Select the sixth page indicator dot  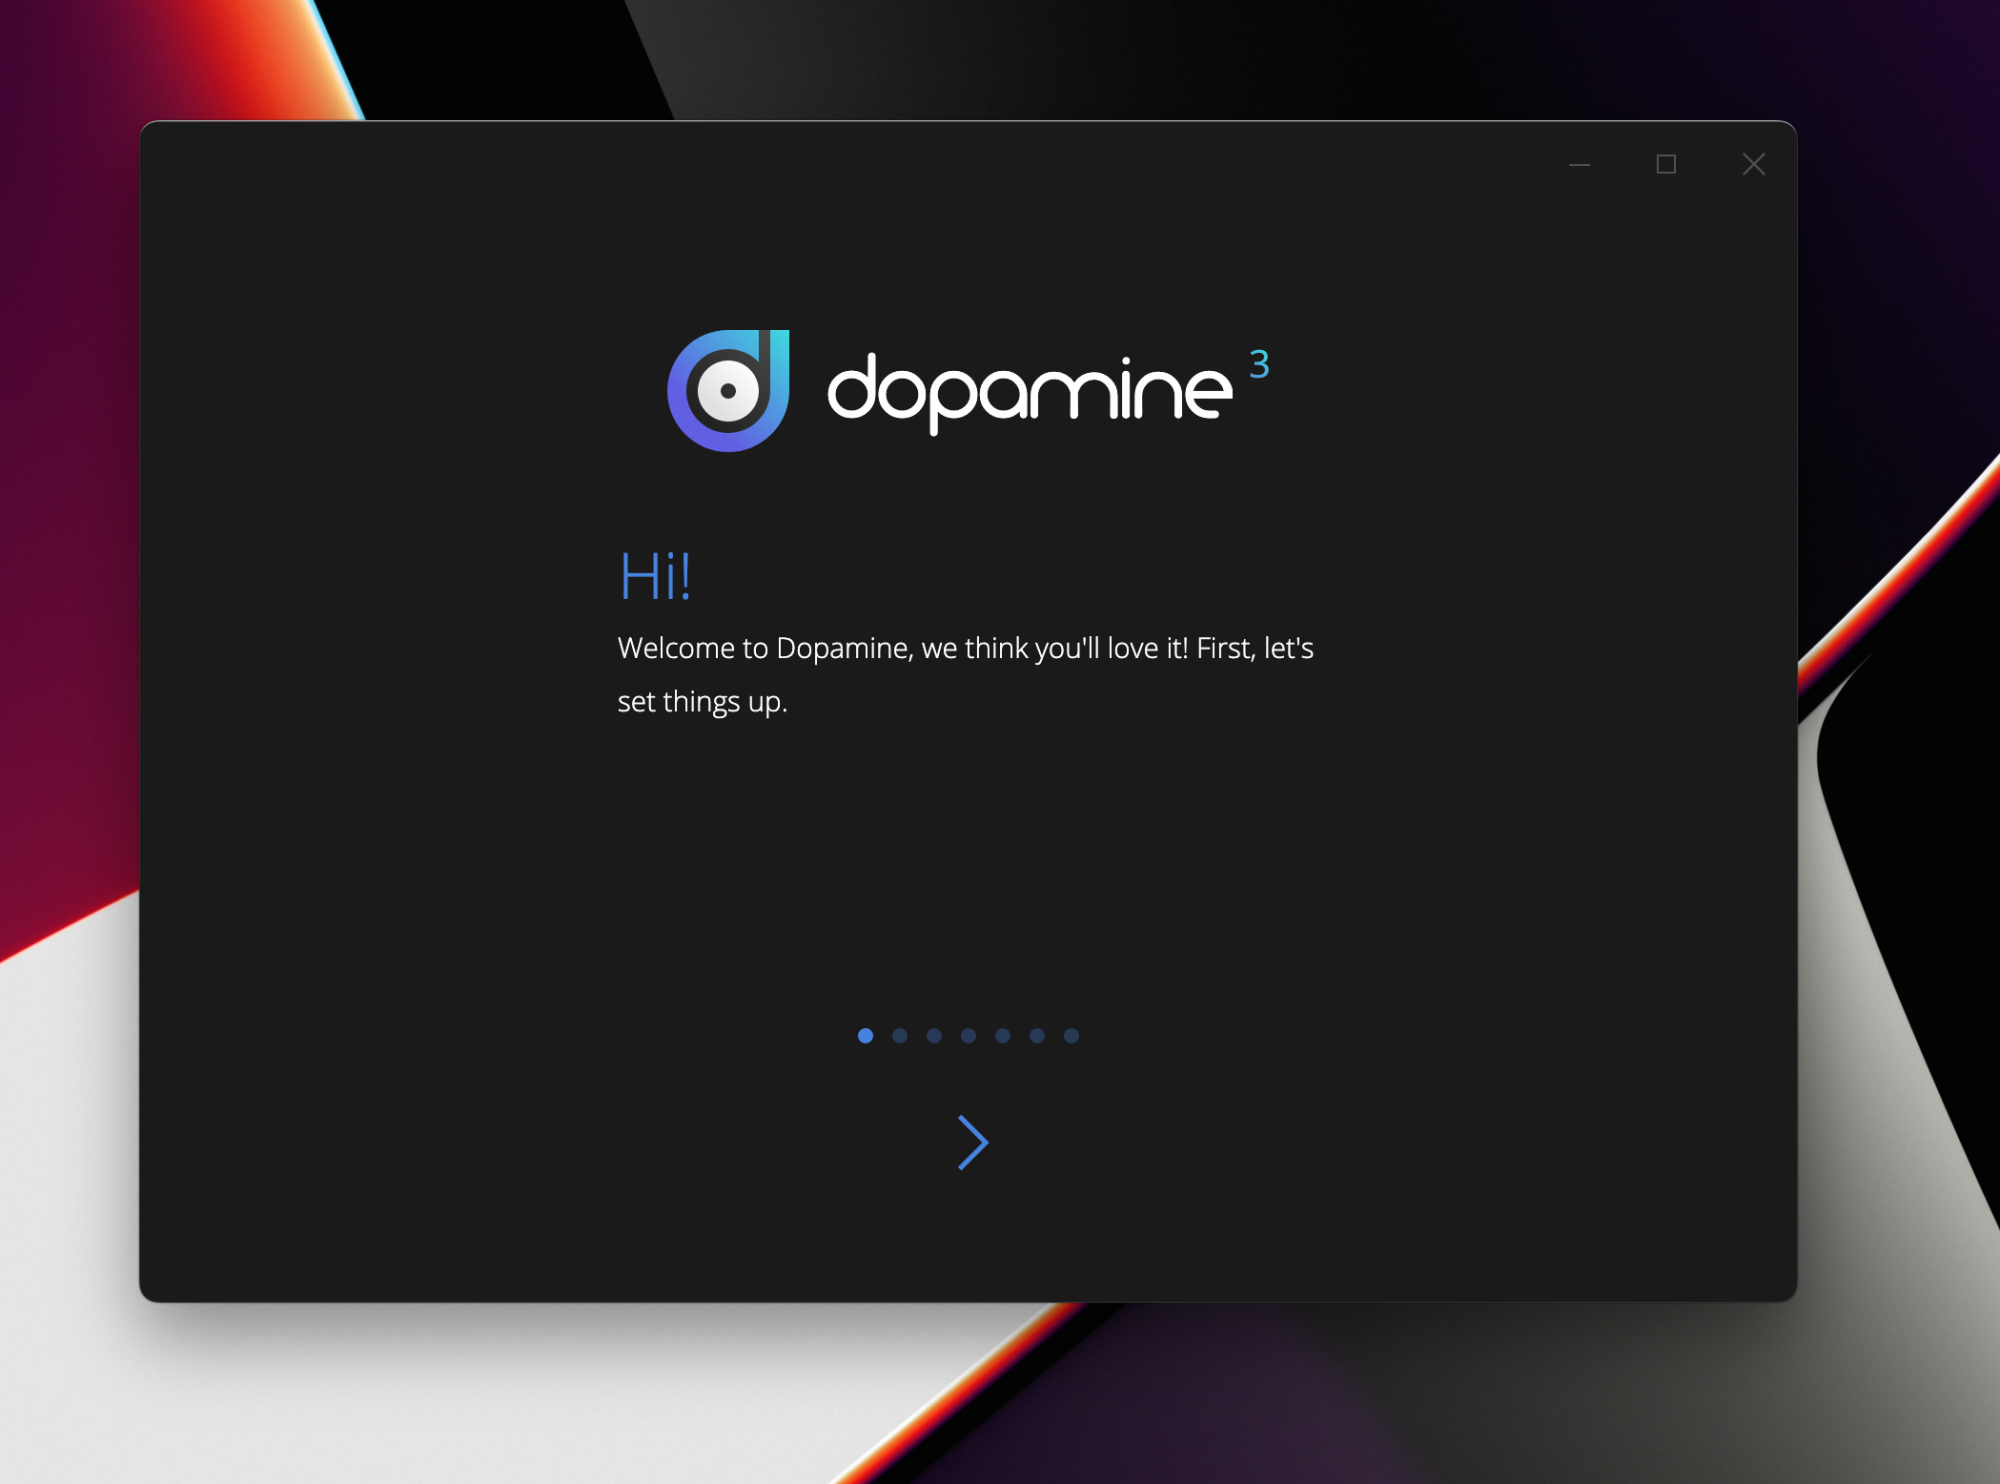point(1037,1036)
